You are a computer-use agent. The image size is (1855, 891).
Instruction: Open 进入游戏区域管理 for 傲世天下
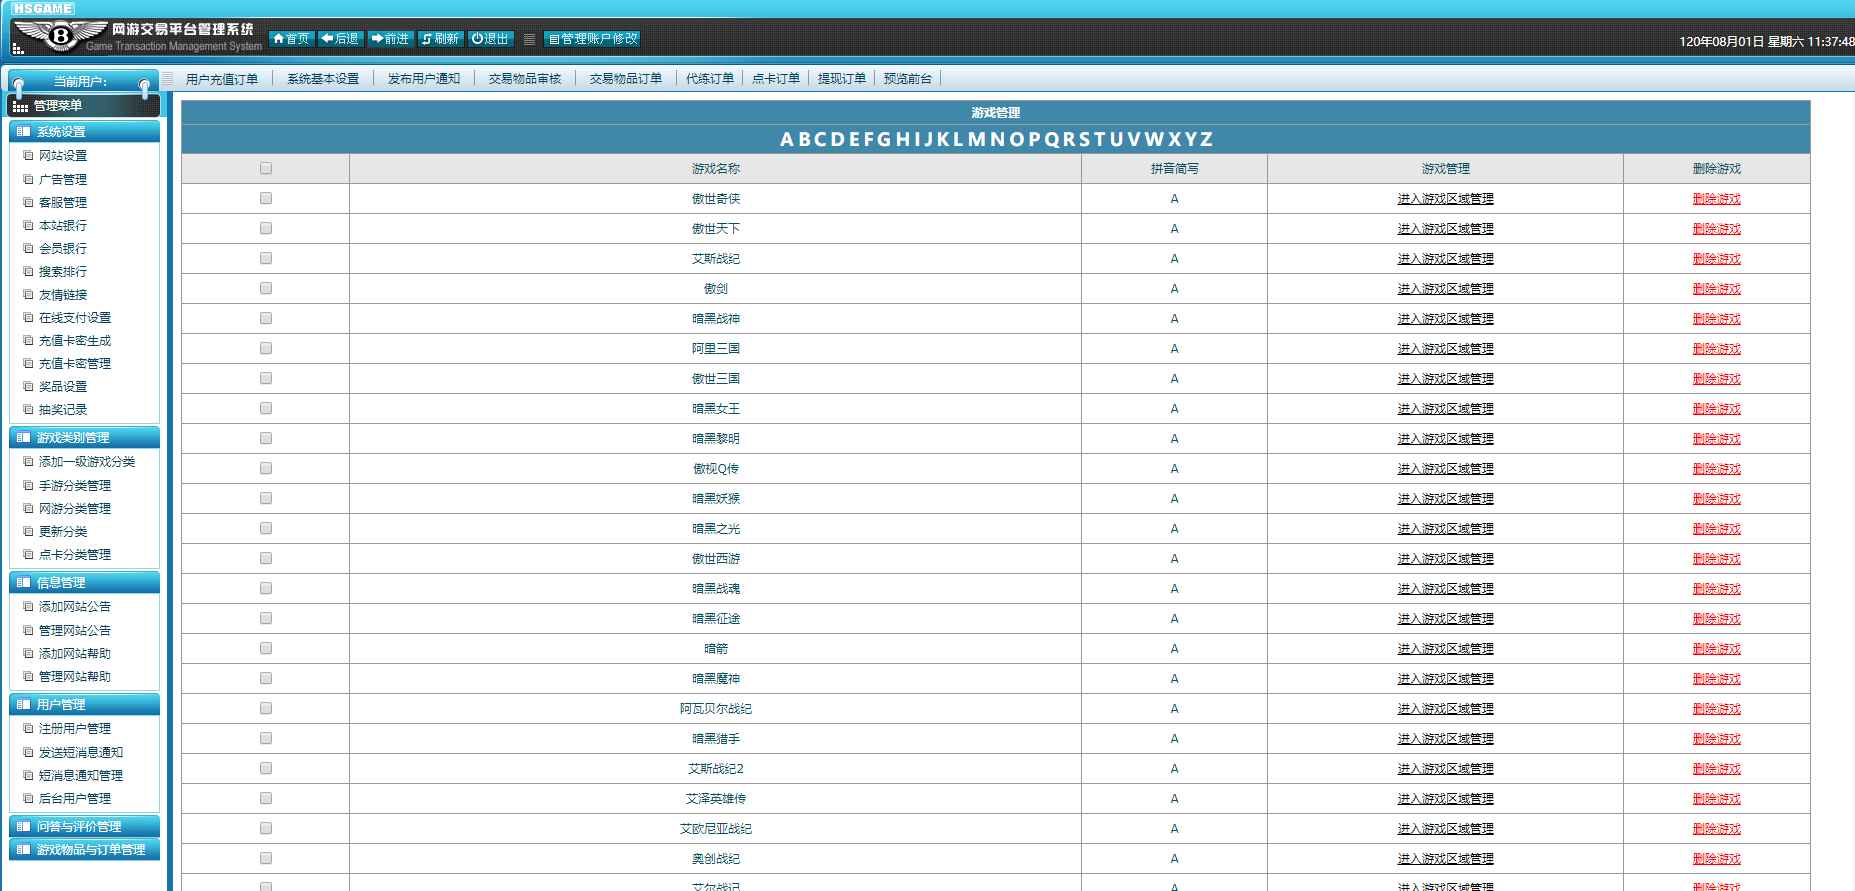1445,229
